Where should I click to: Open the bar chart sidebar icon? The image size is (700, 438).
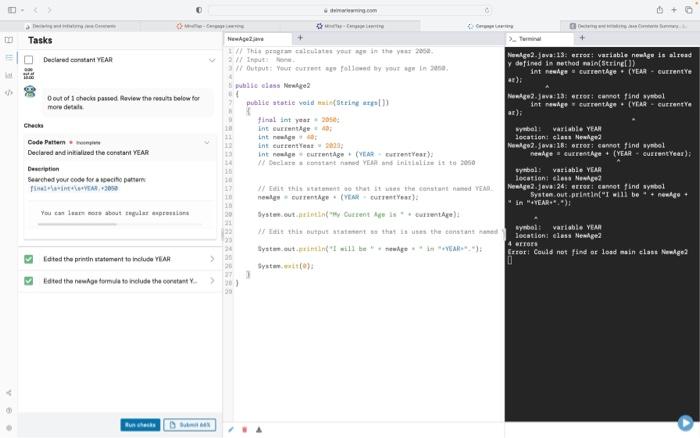pos(8,75)
